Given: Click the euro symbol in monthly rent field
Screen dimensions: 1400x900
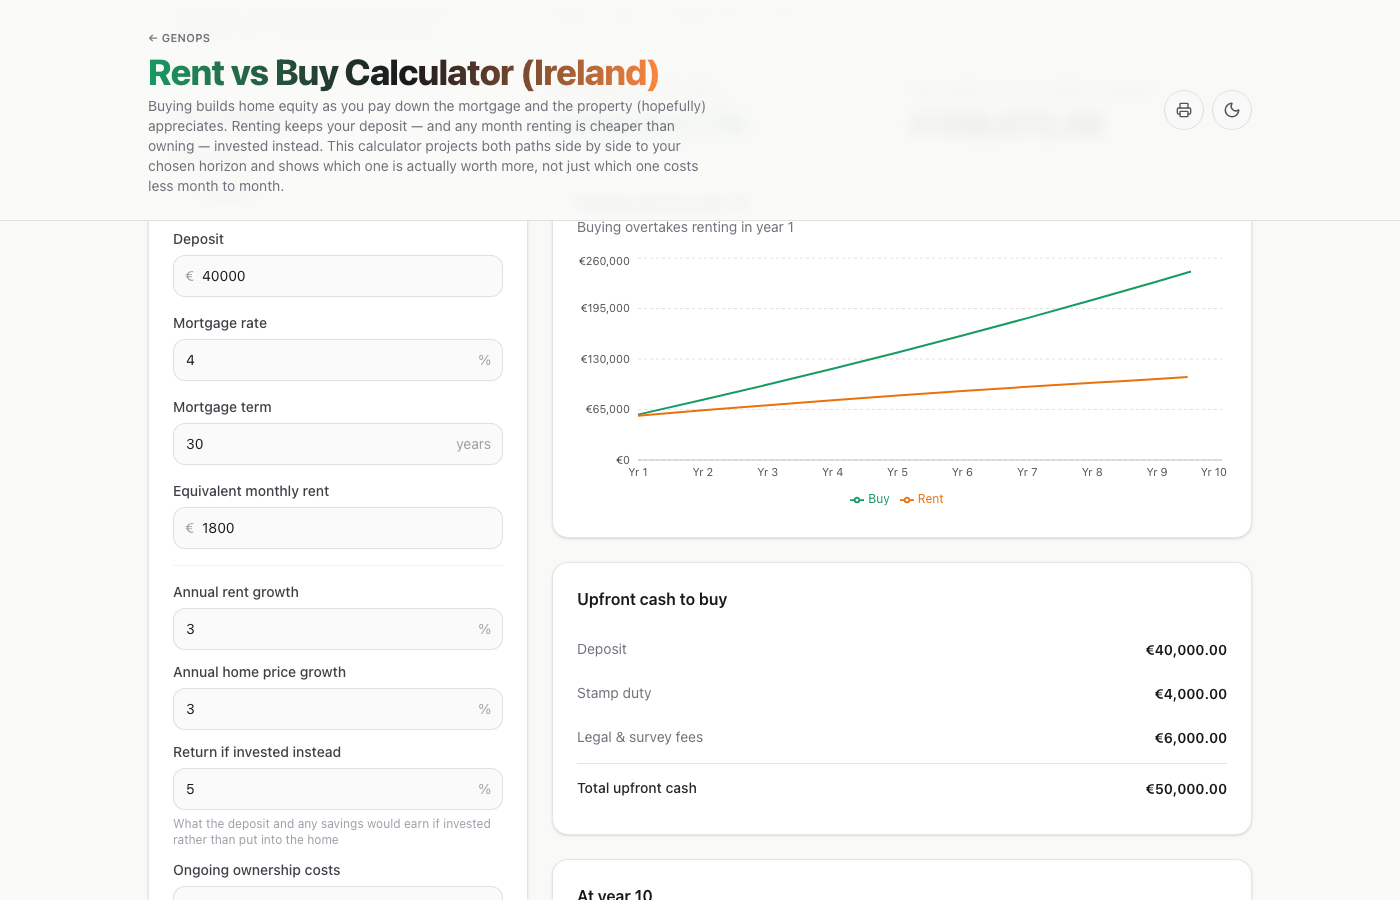Looking at the screenshot, I should point(190,528).
